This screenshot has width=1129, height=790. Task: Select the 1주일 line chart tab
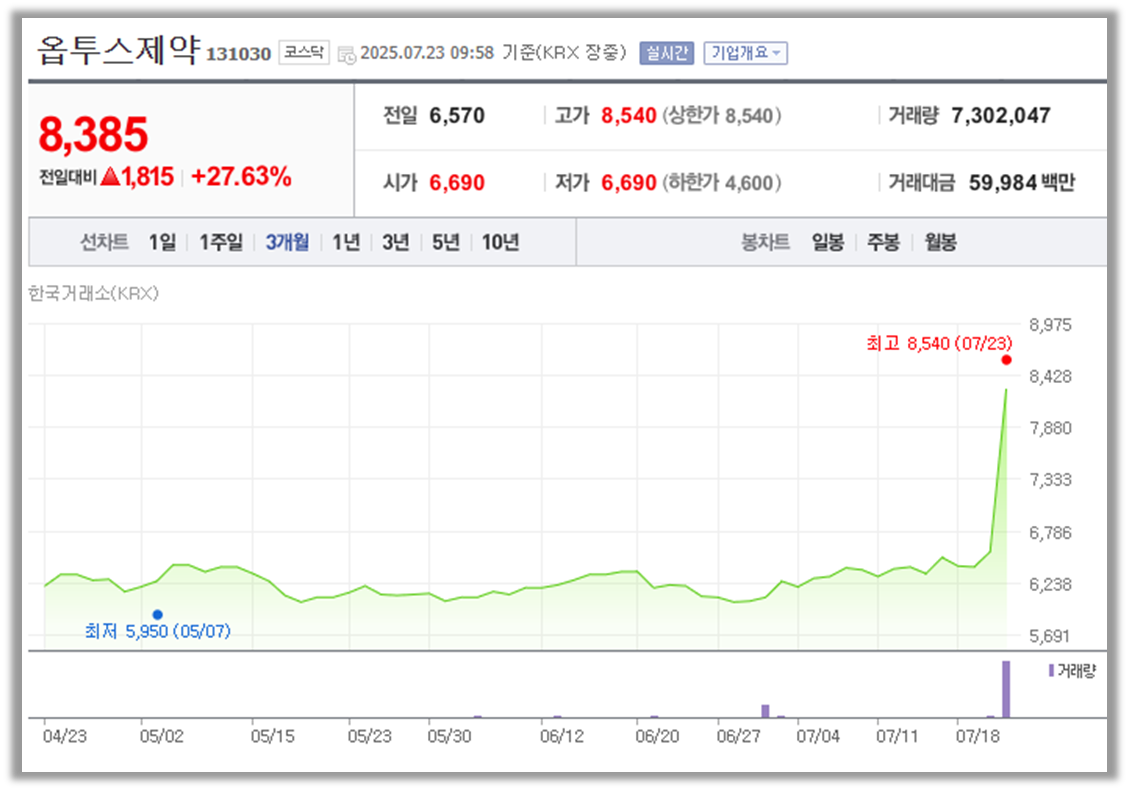pos(220,242)
